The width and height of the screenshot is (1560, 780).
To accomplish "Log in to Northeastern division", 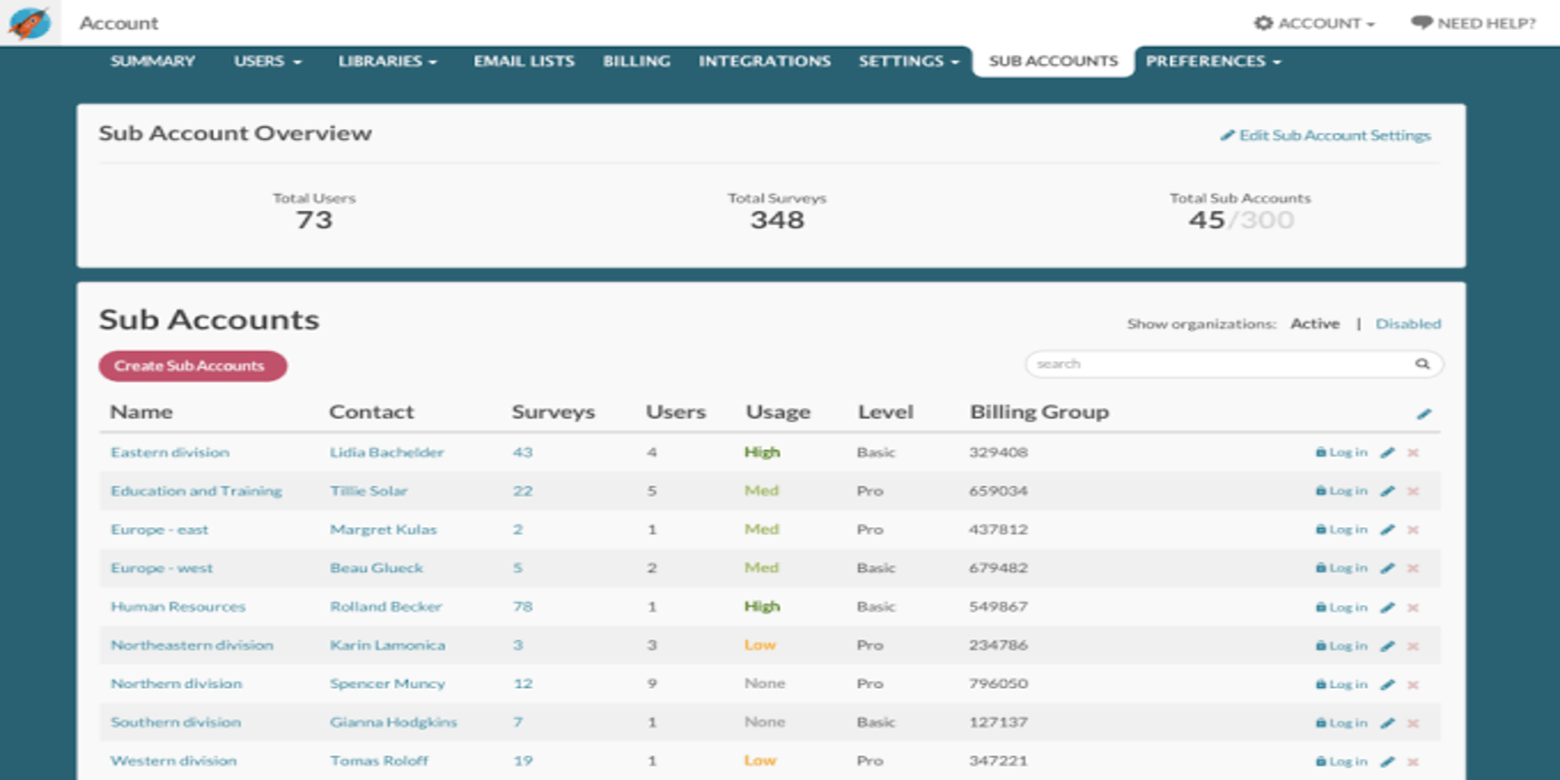I will click(x=1341, y=646).
